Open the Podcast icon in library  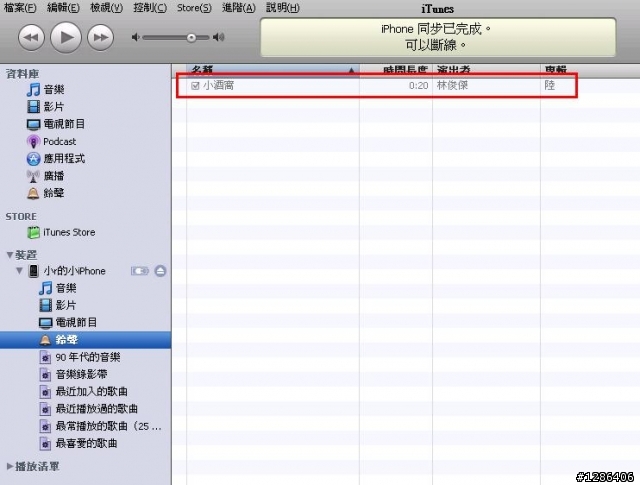tap(33, 142)
